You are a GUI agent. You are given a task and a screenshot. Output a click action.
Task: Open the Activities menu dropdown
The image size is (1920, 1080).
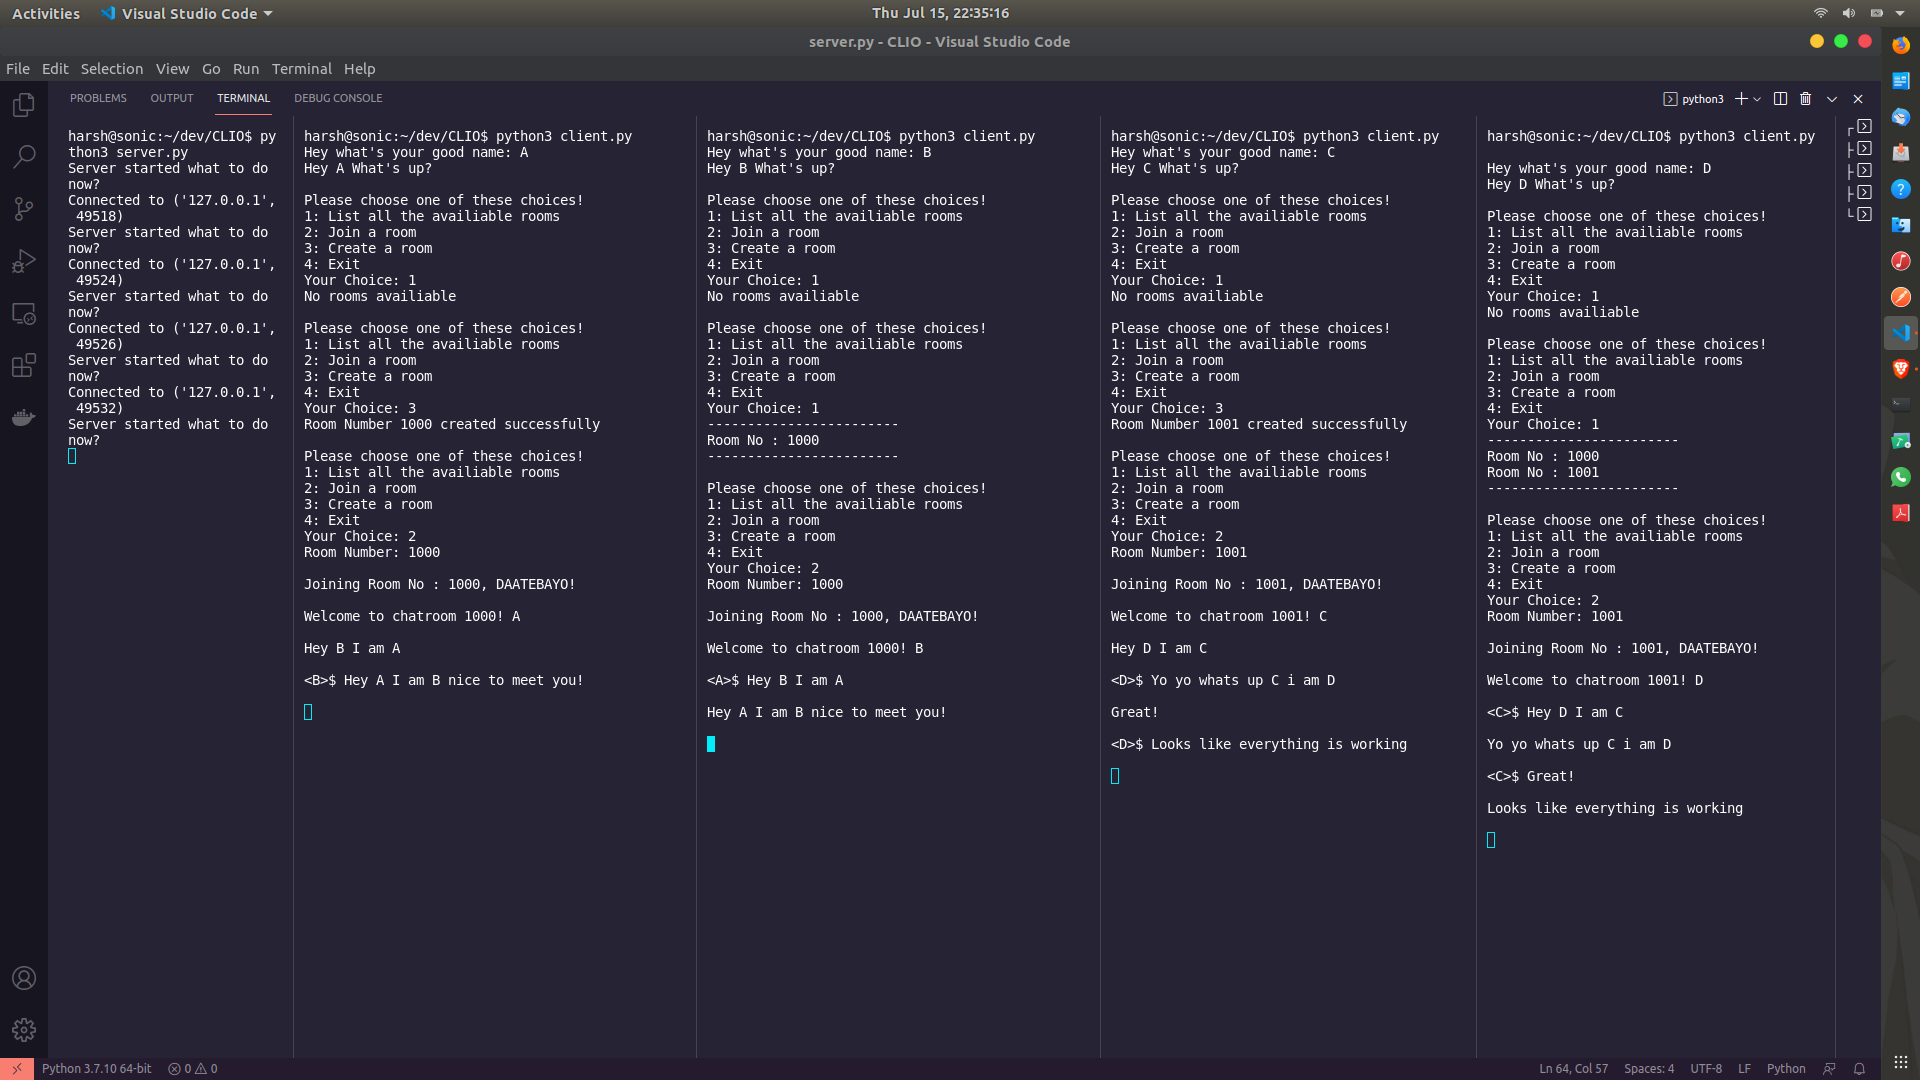click(x=46, y=13)
